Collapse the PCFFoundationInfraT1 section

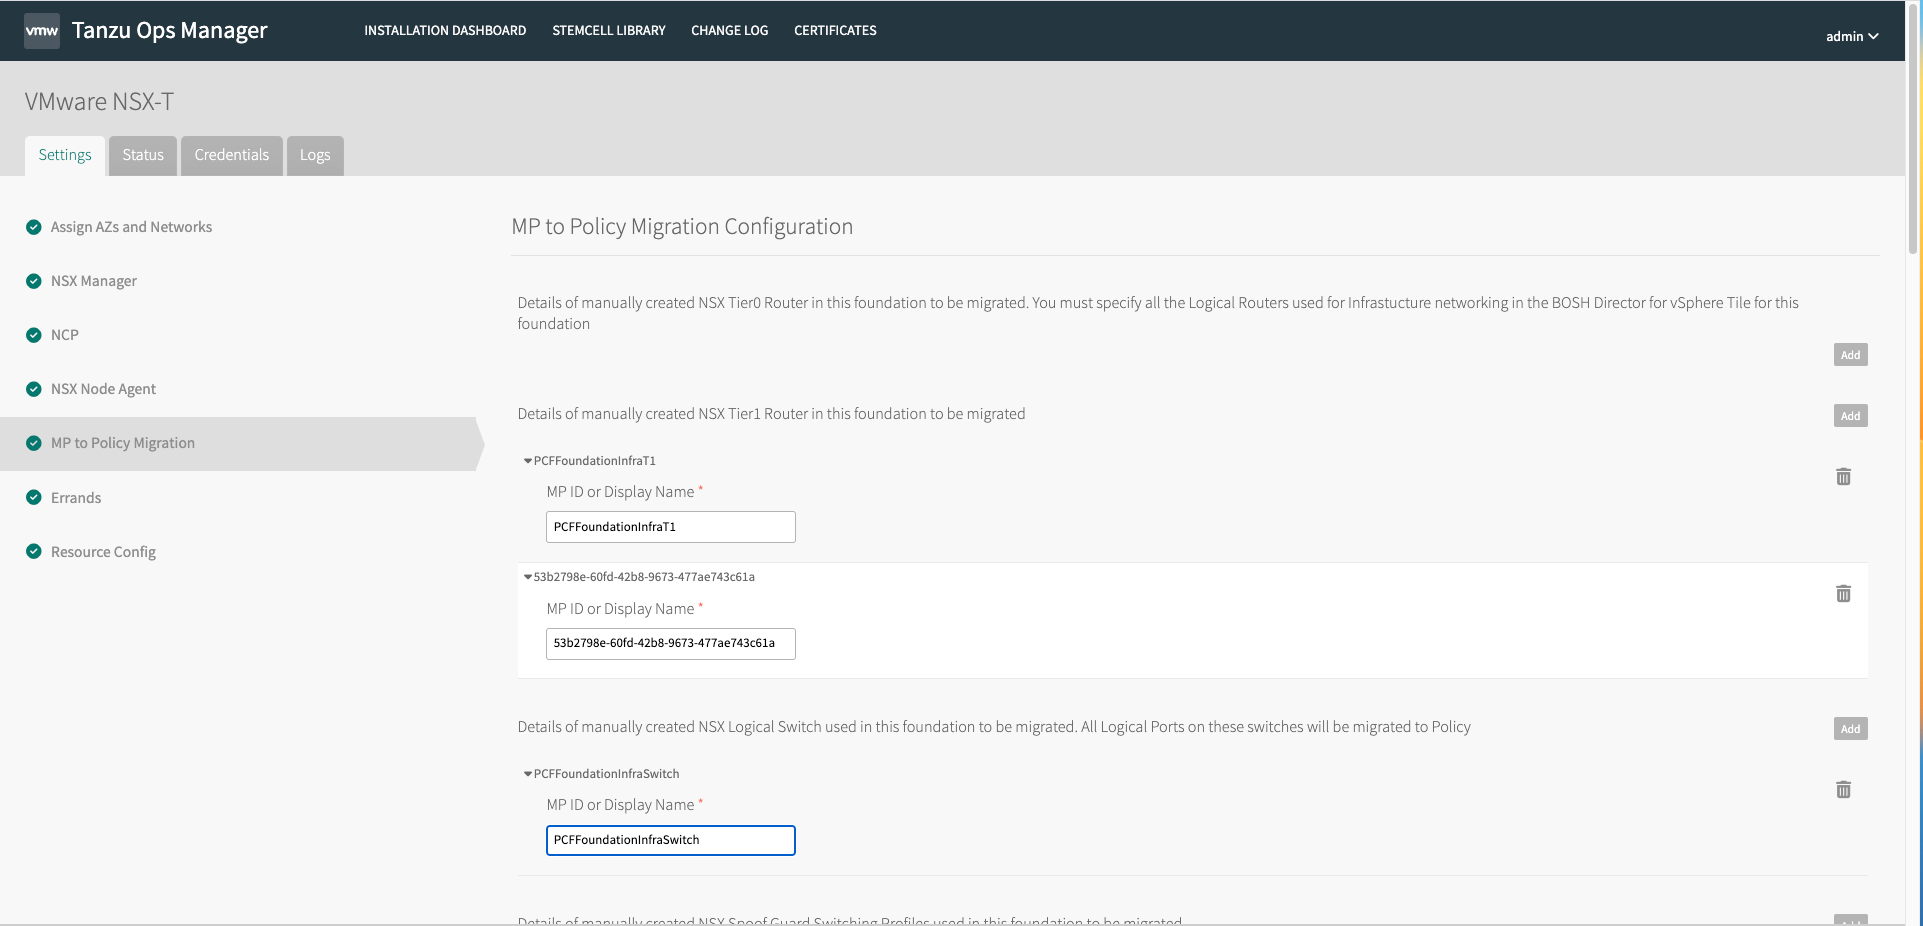(528, 461)
